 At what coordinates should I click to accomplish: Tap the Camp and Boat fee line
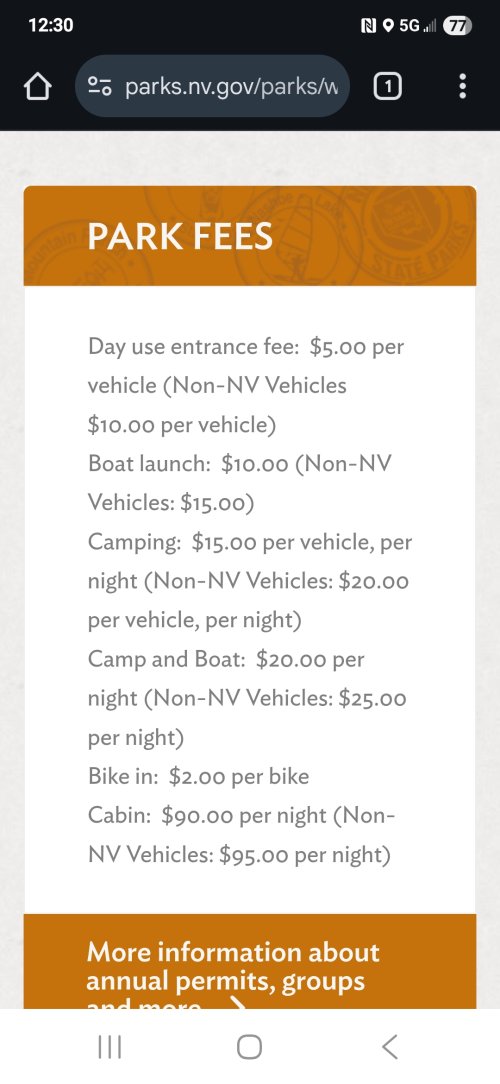[248, 698]
